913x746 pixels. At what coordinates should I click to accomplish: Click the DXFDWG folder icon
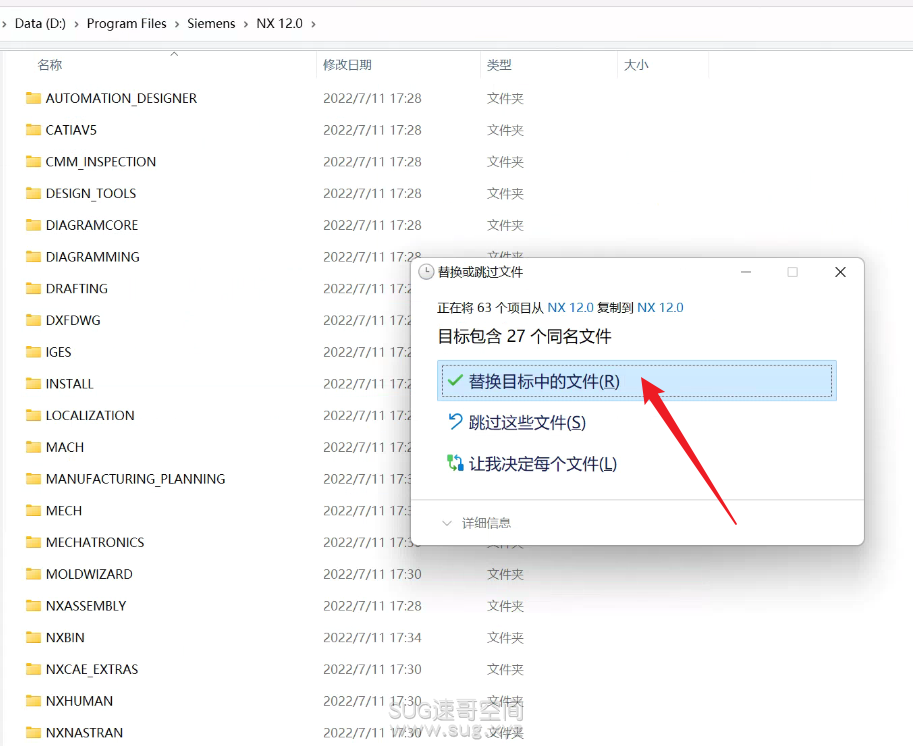pyautogui.click(x=33, y=320)
